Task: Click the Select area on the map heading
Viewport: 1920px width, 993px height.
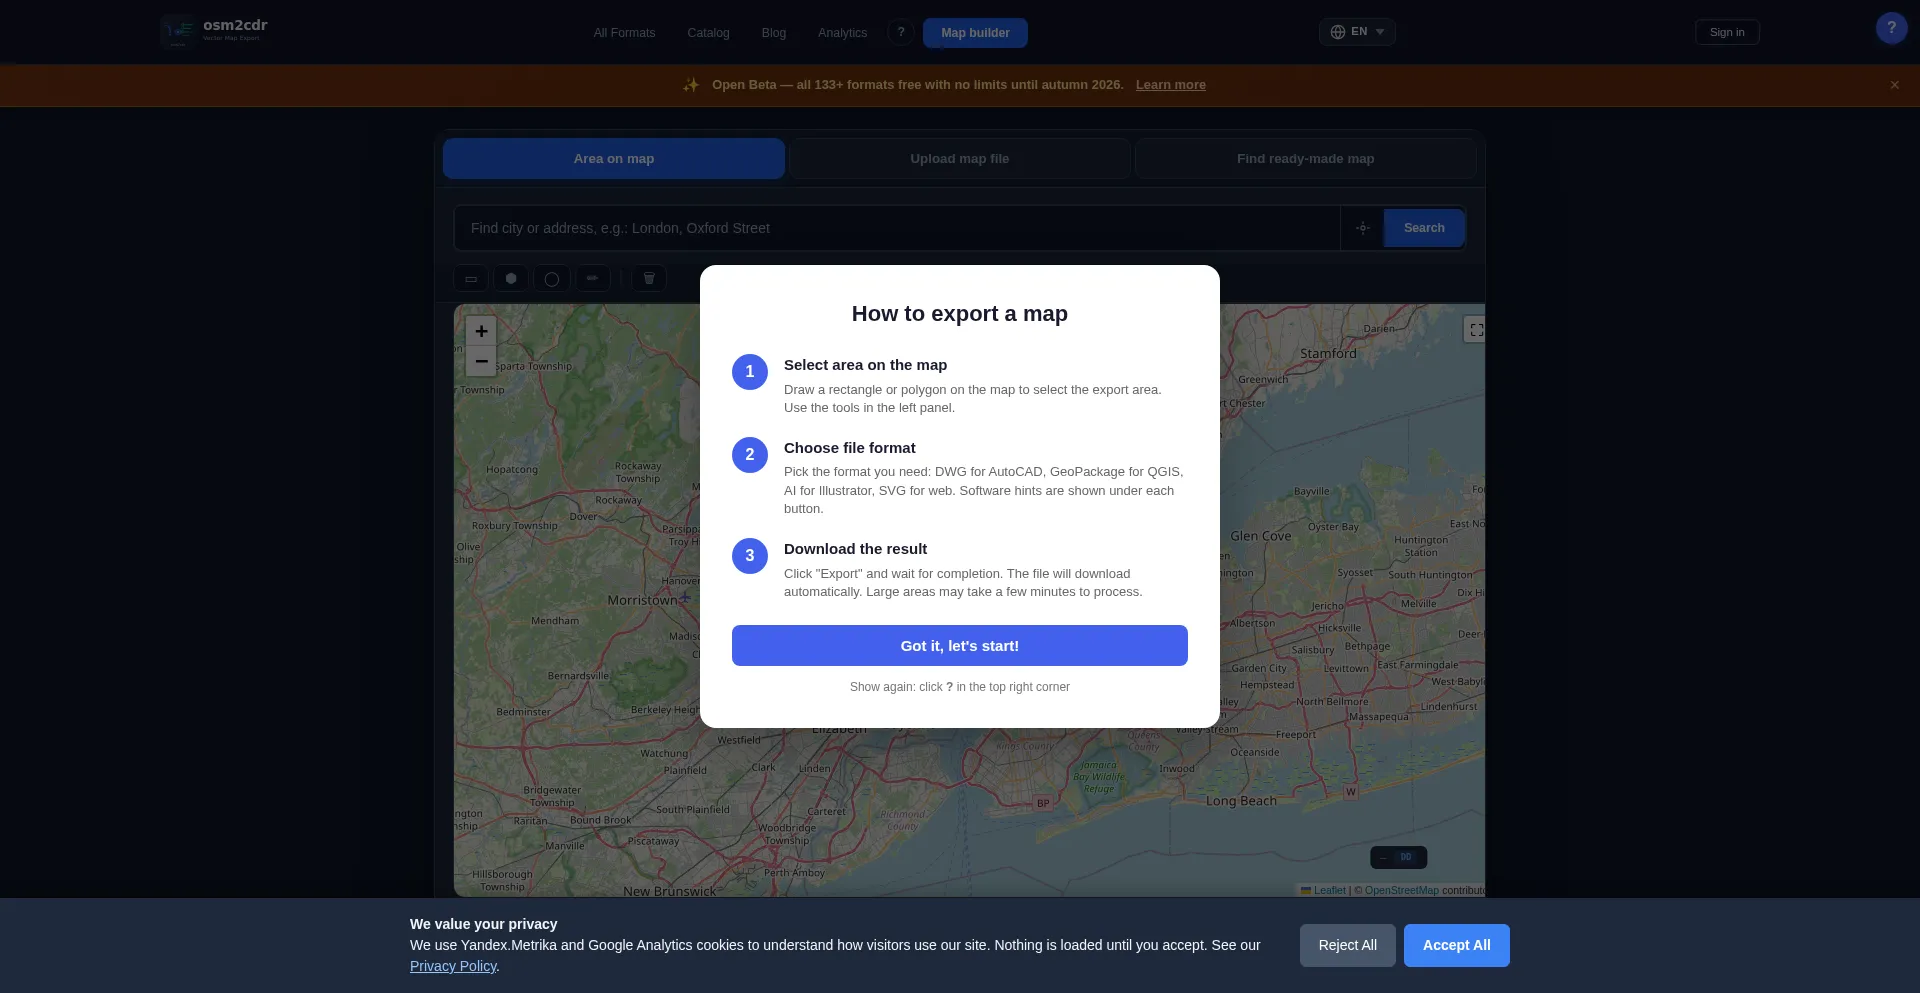Action: (x=865, y=365)
